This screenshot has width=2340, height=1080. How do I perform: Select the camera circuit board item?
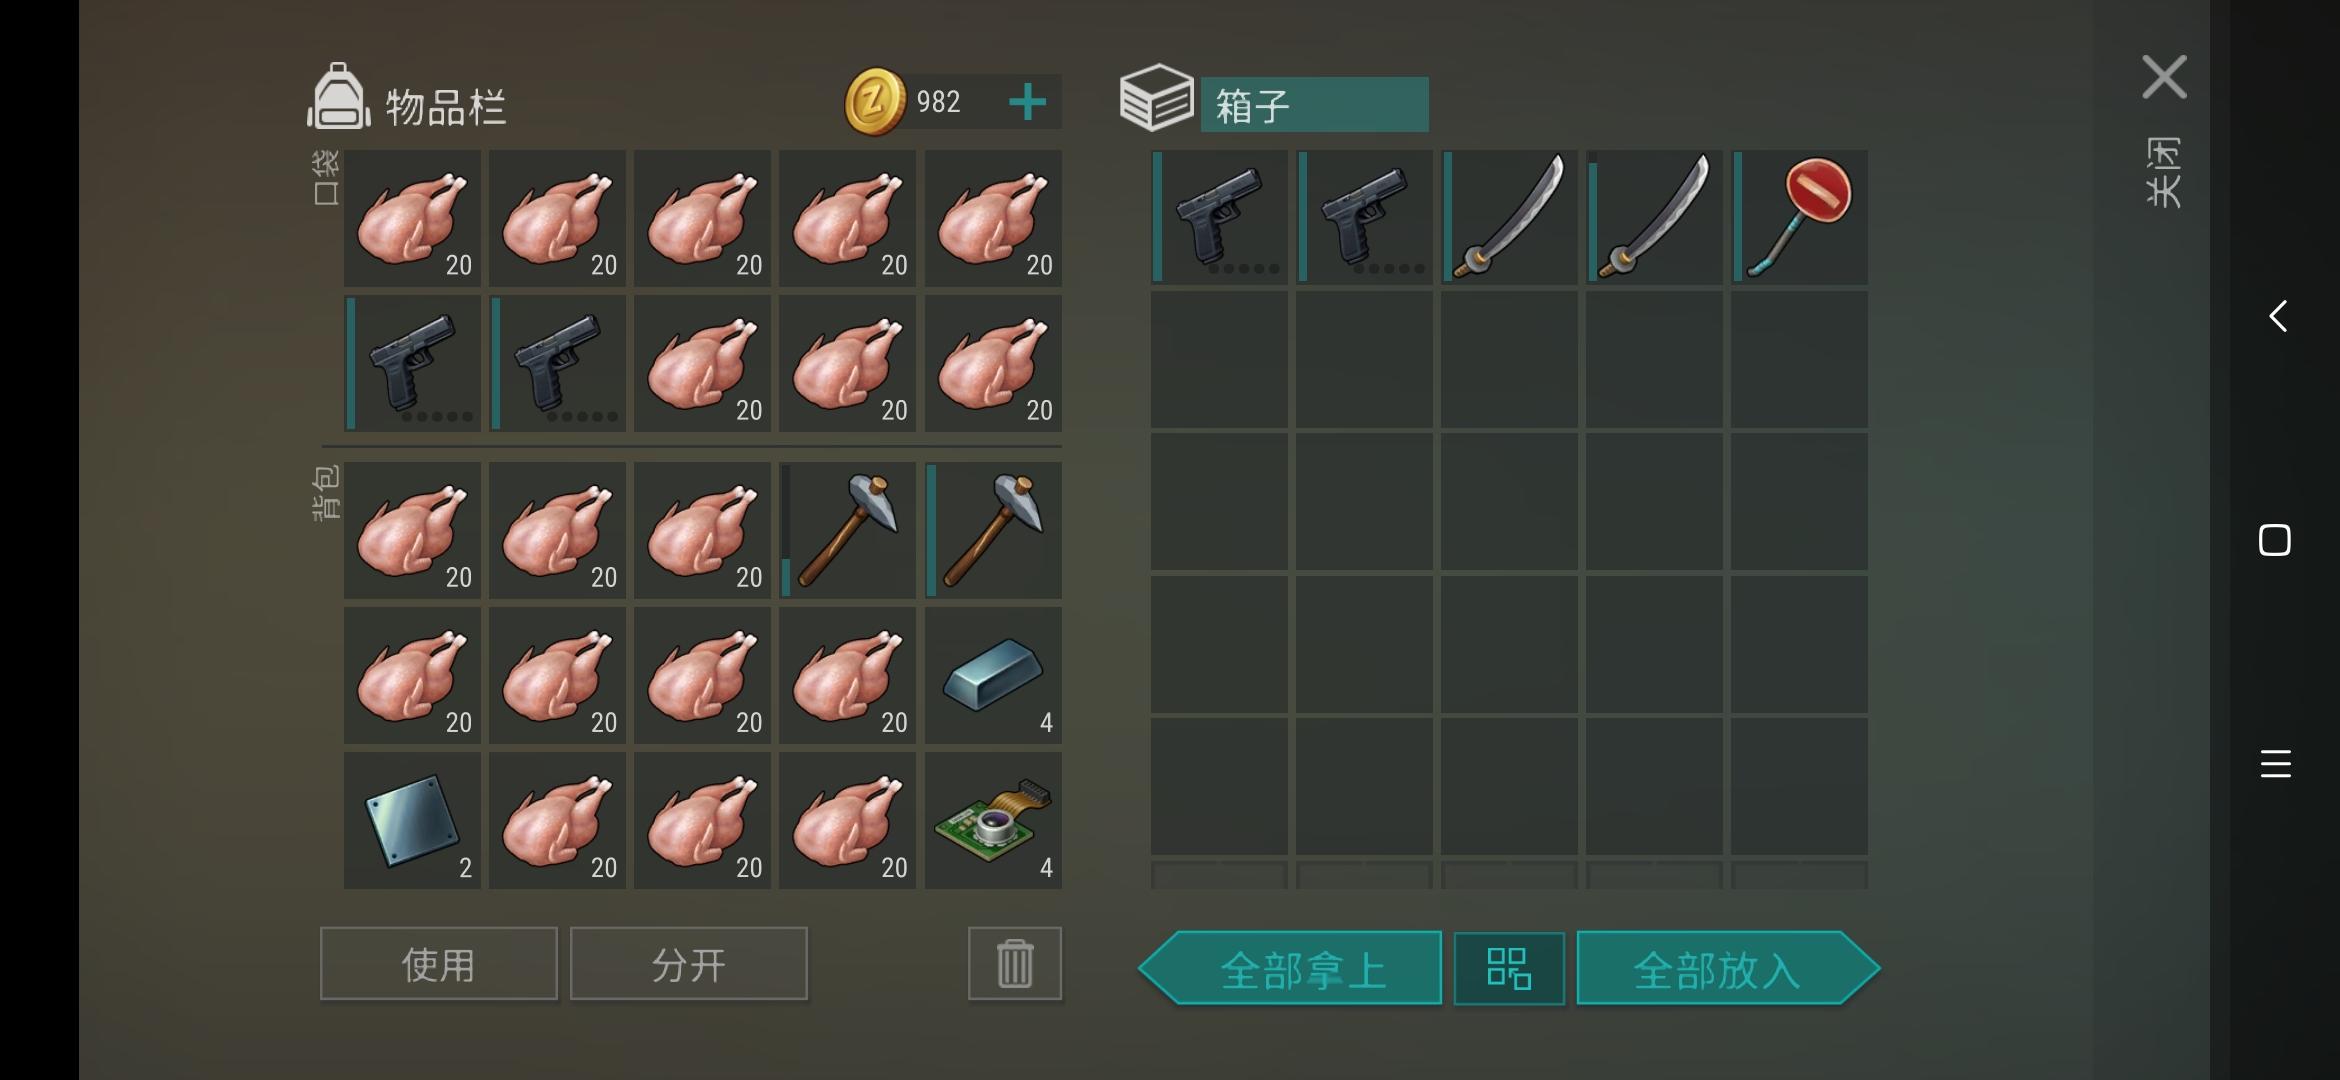pos(993,820)
